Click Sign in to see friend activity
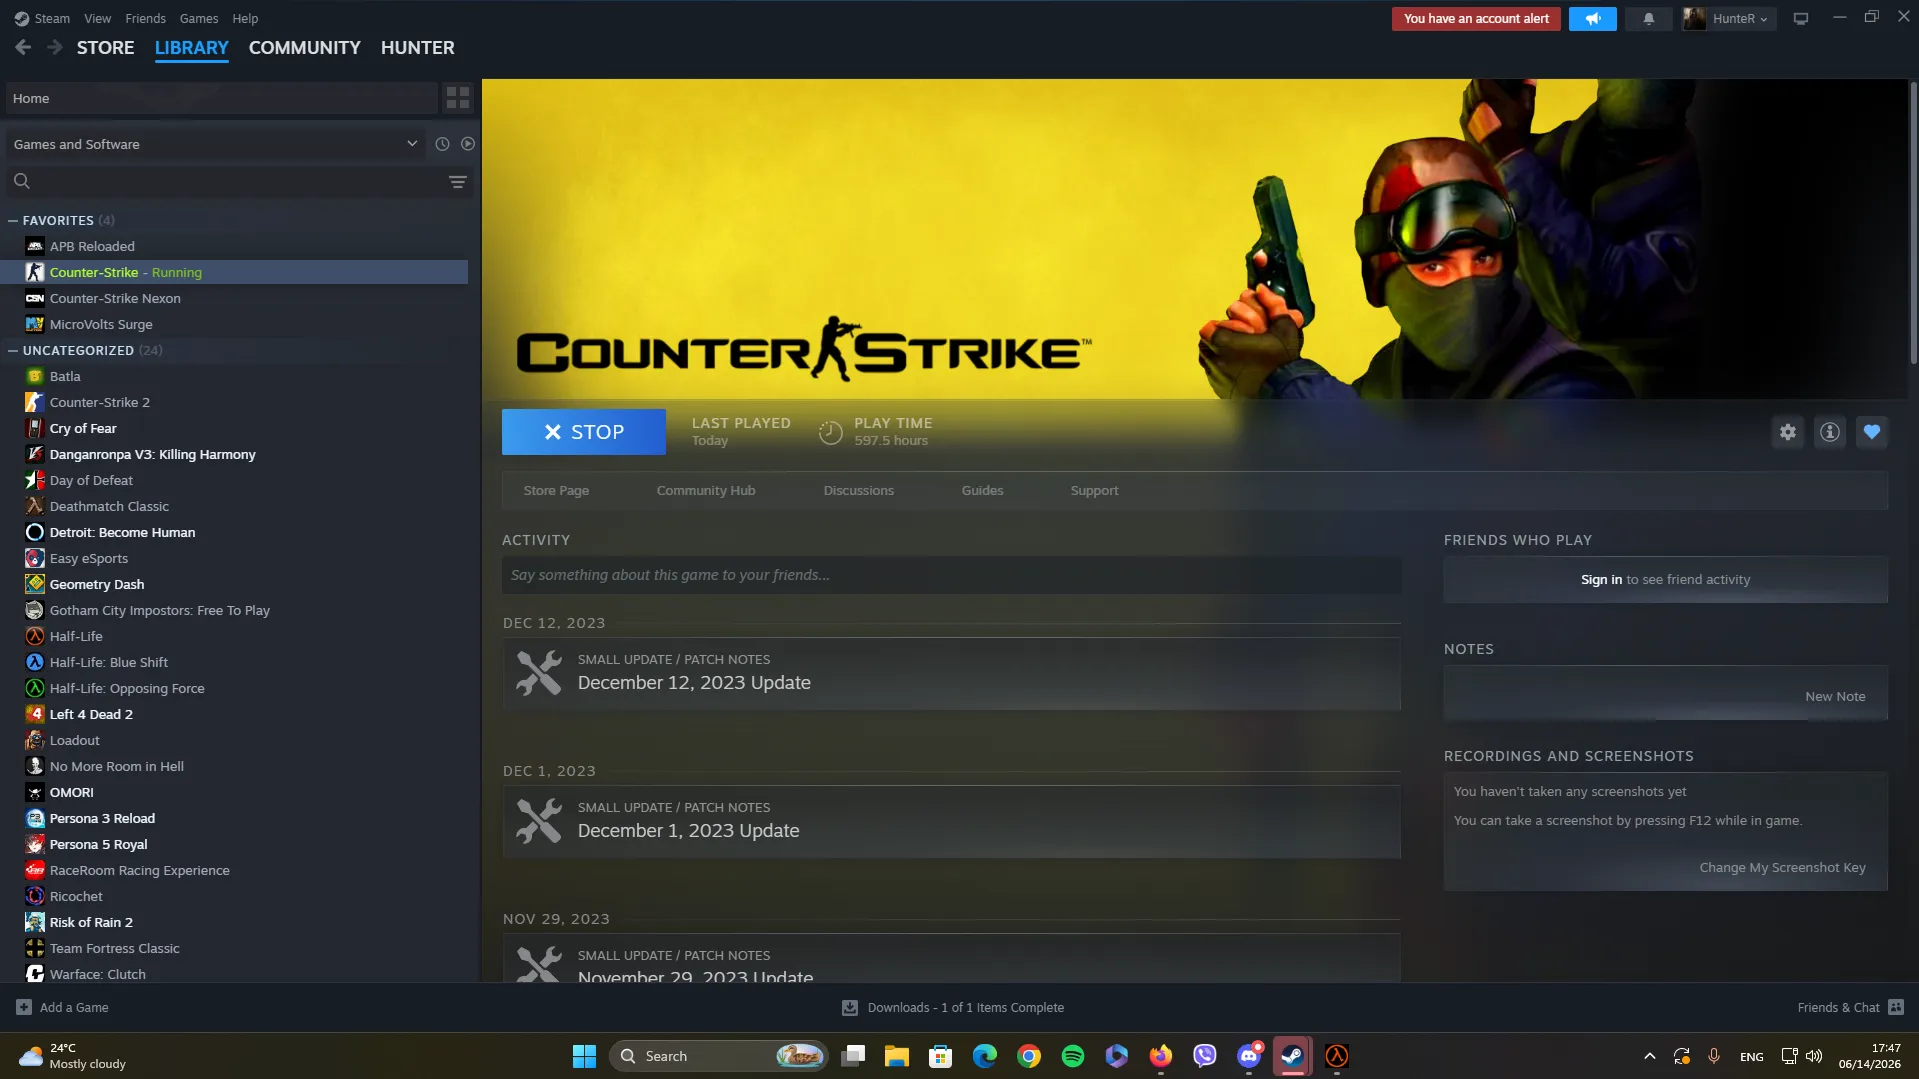The width and height of the screenshot is (1919, 1079). (x=1602, y=579)
